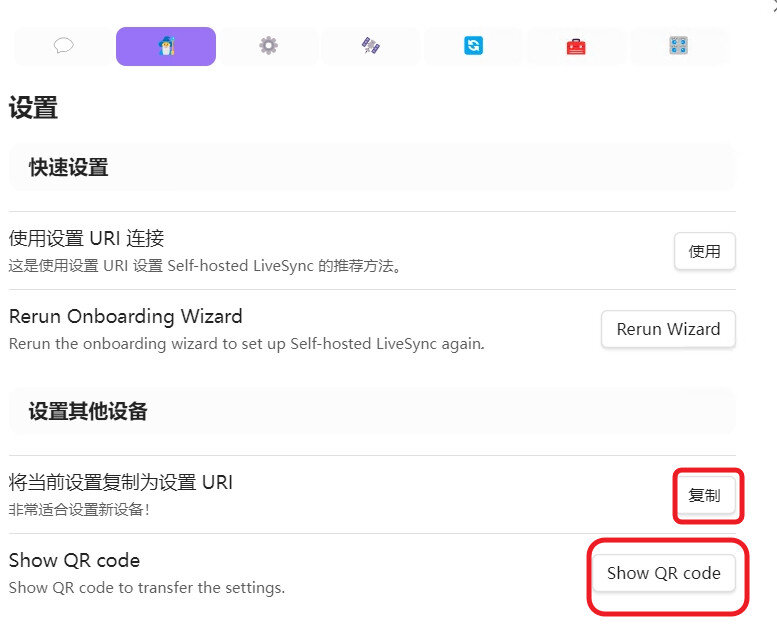Open the blue sync arrows tab
777x630 pixels.
click(x=473, y=46)
